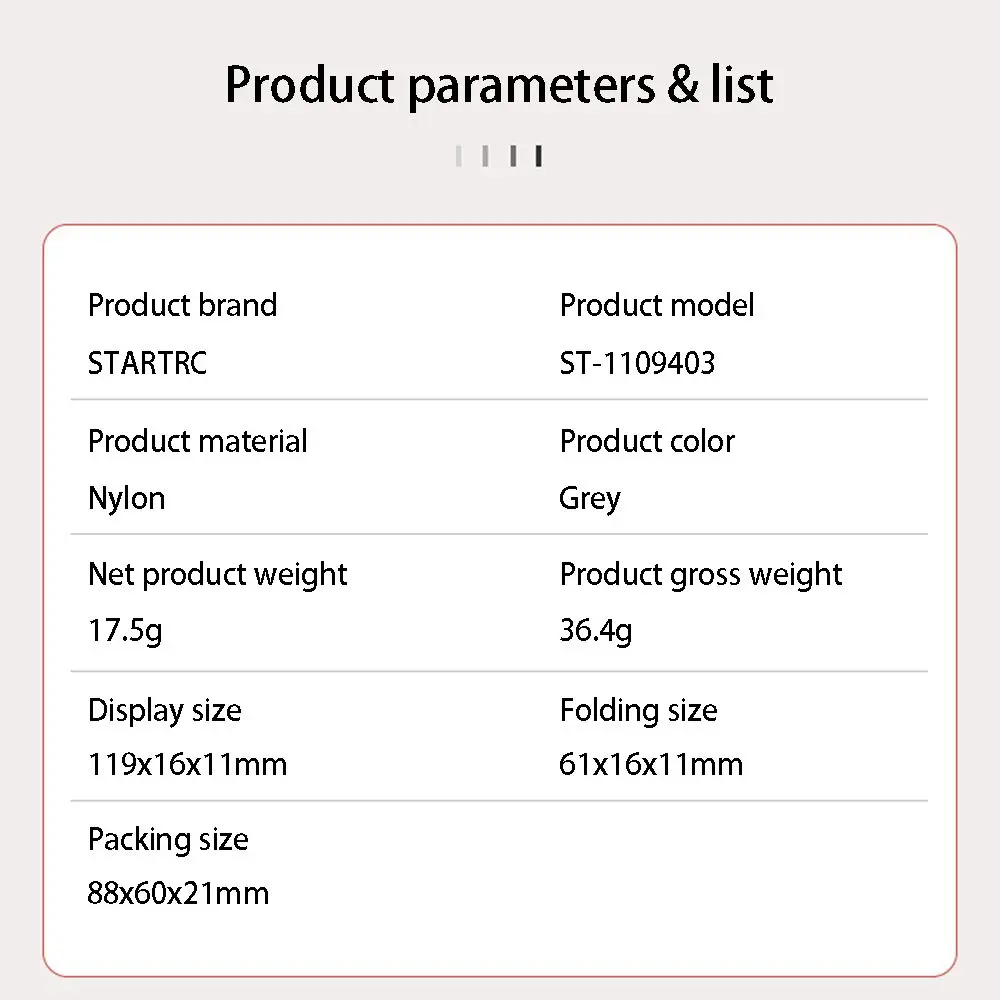Viewport: 1000px width, 1000px height.
Task: Click the 36.4g gross weight value
Action: (x=596, y=631)
